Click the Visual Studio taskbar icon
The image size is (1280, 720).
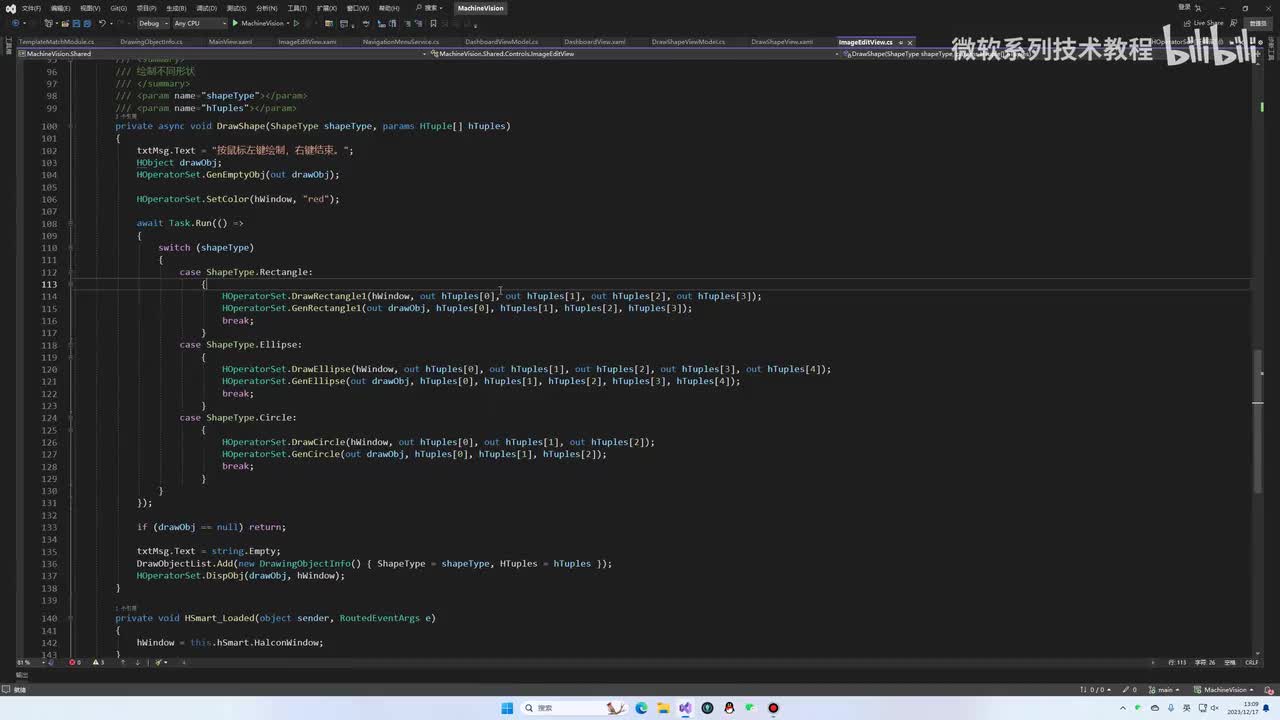point(685,708)
